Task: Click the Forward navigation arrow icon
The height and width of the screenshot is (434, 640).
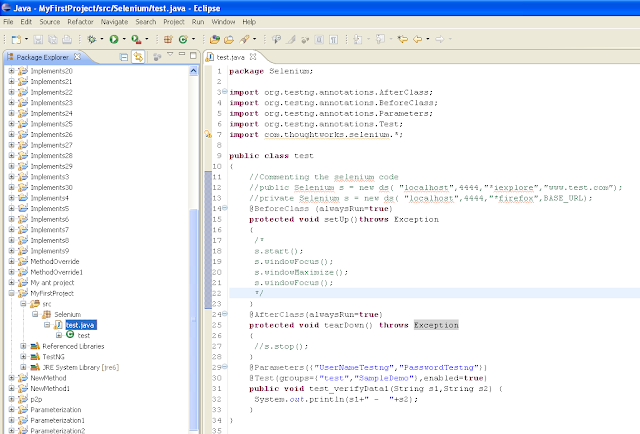Action: [x=440, y=39]
